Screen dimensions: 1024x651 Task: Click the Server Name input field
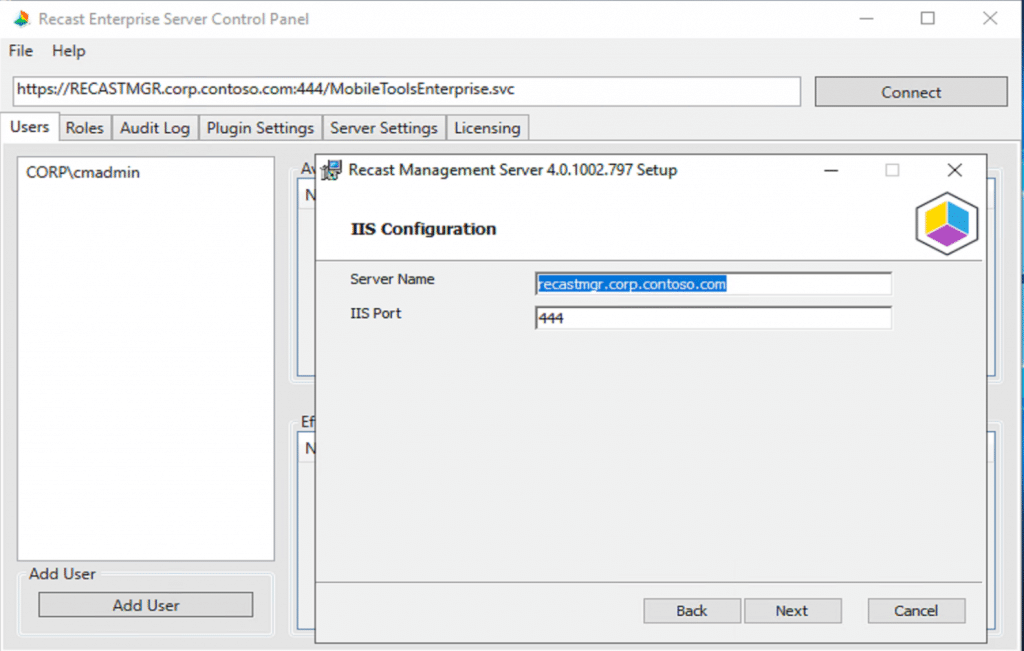click(x=713, y=284)
